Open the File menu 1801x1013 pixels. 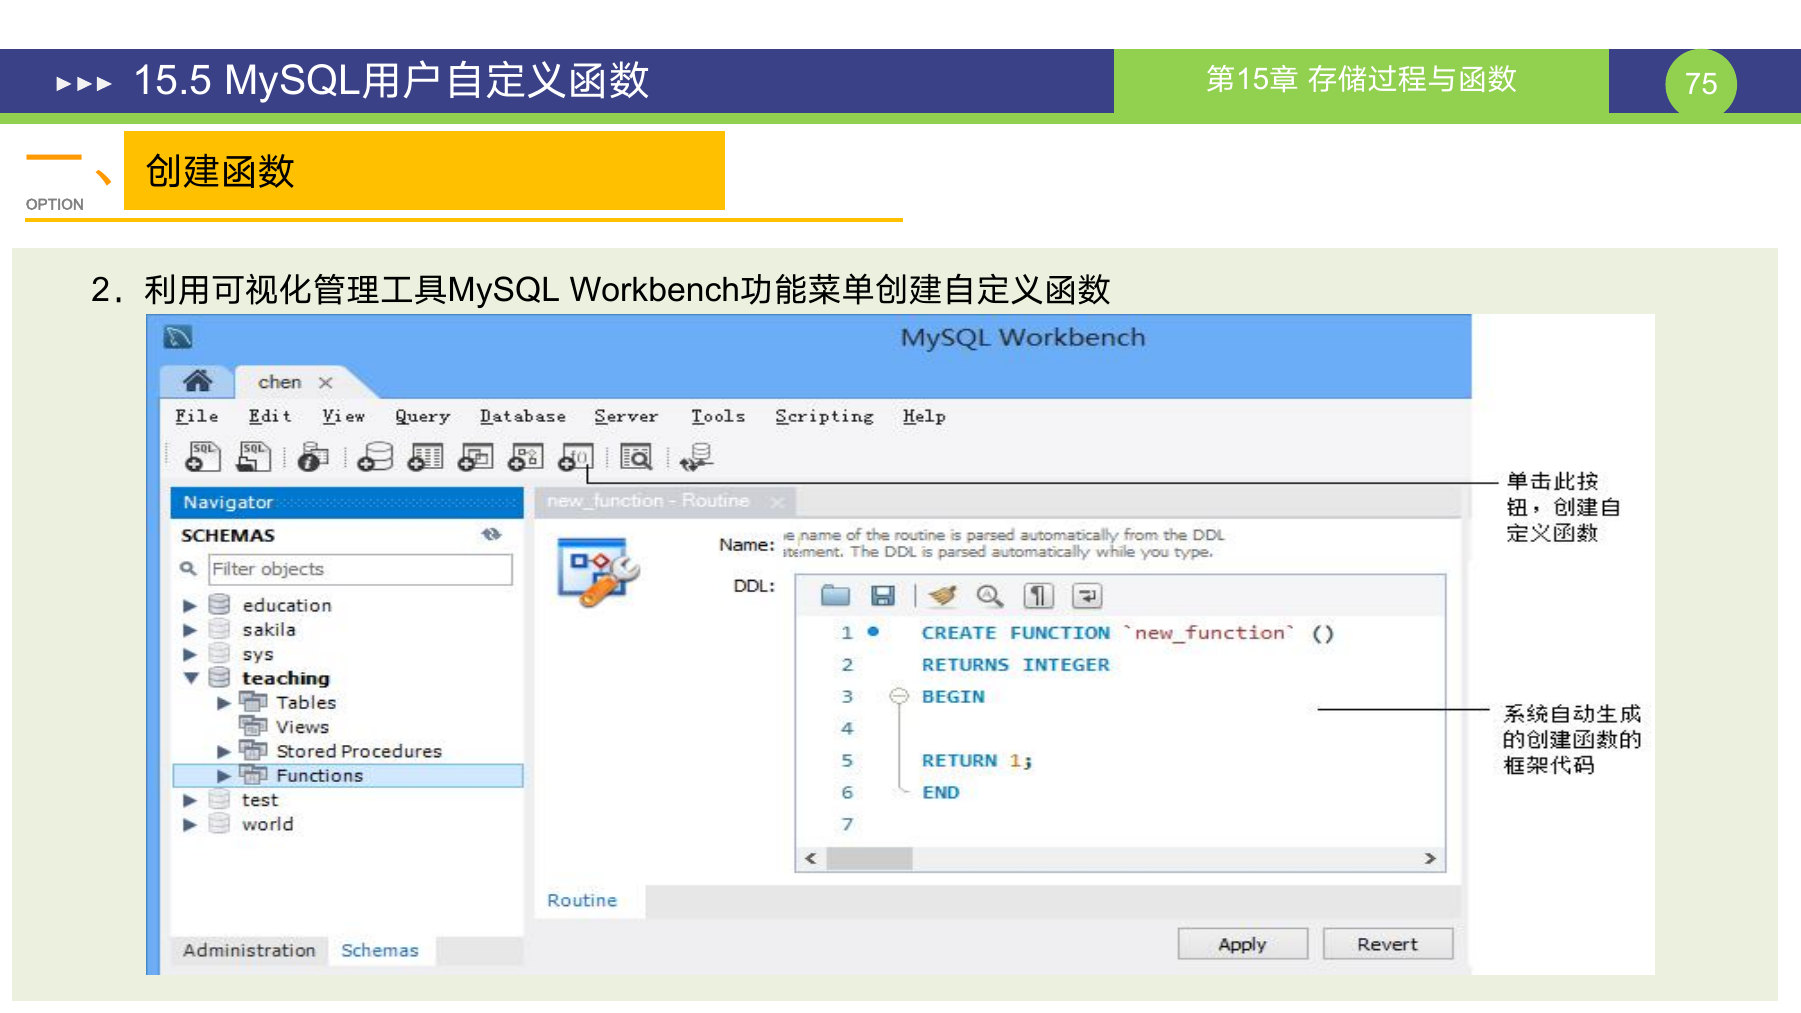pos(197,416)
